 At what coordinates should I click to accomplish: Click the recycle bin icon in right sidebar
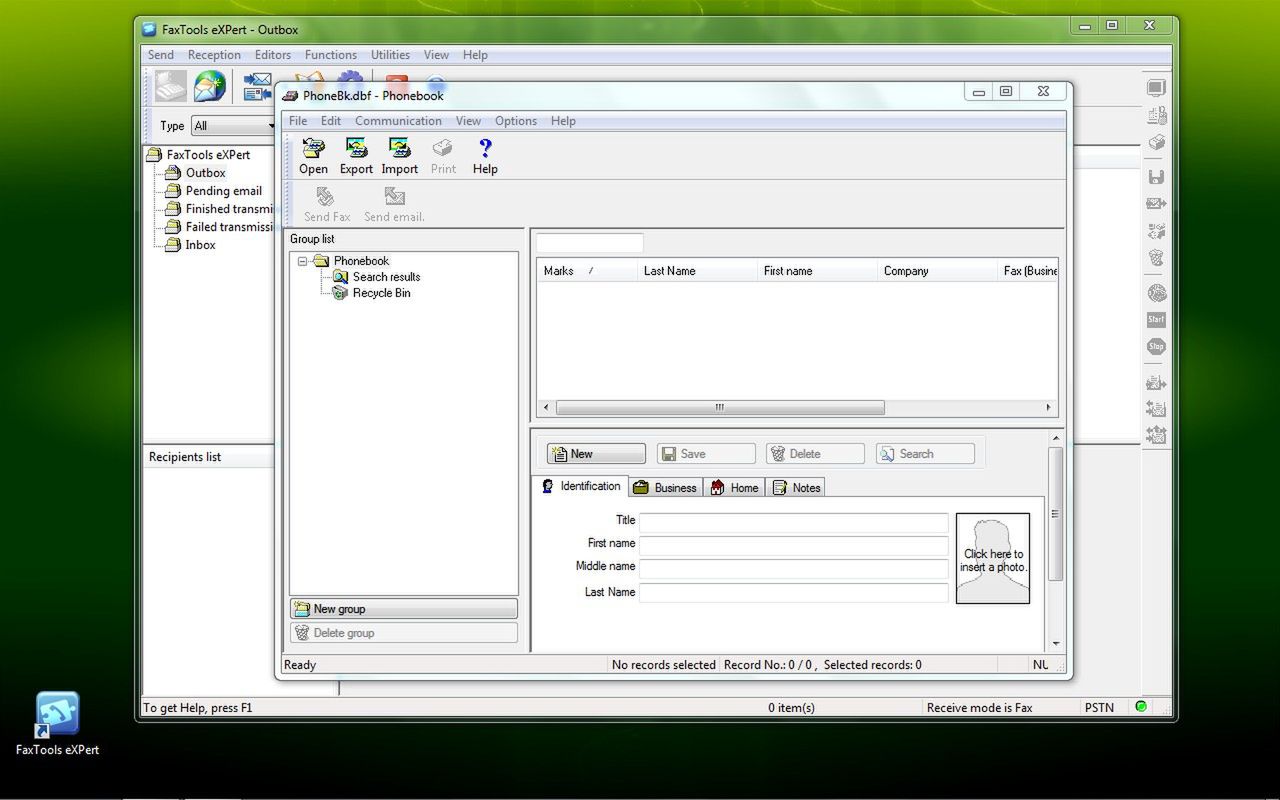(1156, 257)
